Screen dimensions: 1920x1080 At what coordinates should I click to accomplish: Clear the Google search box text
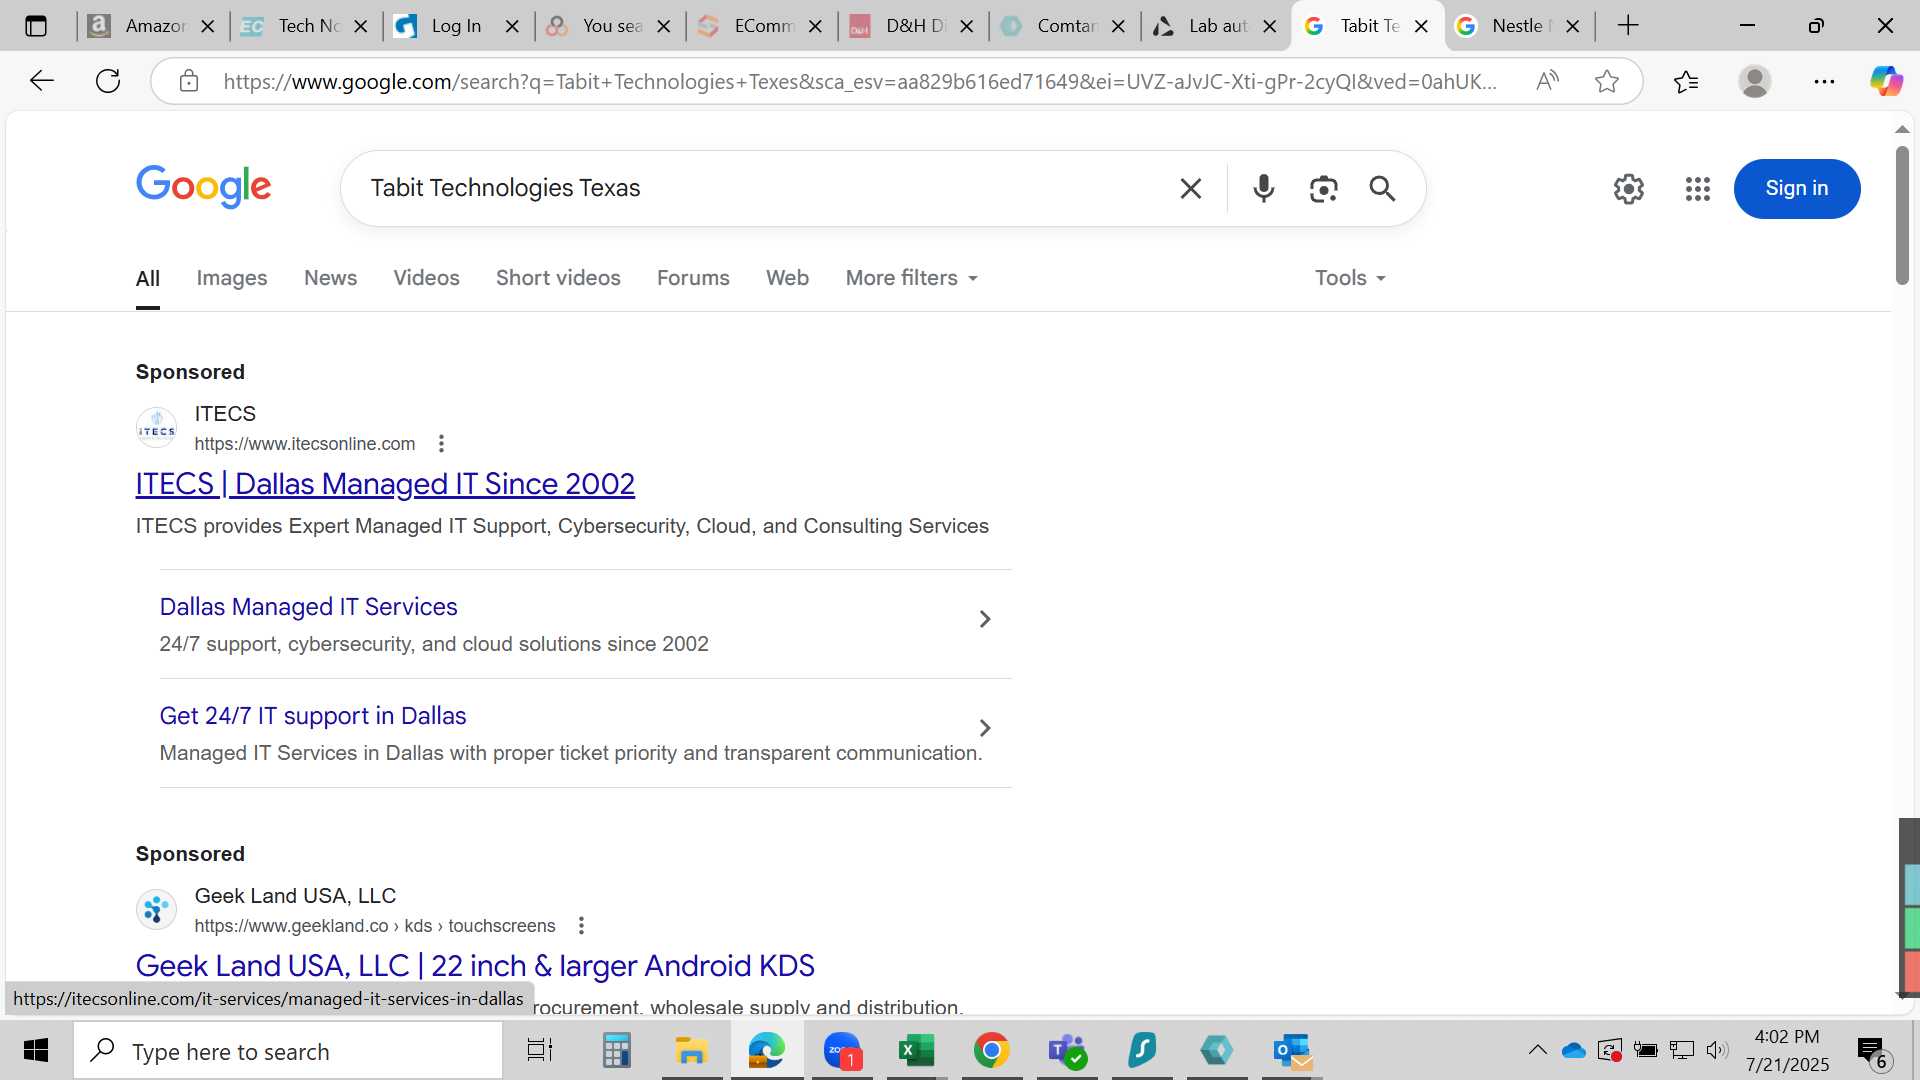[1190, 188]
